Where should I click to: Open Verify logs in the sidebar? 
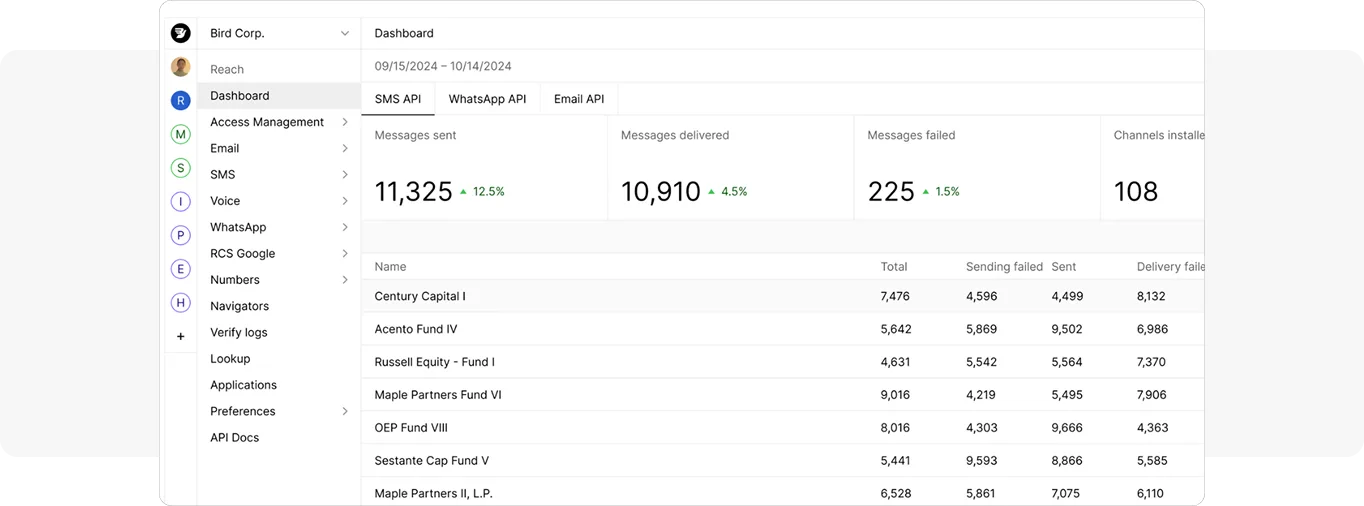click(x=239, y=332)
